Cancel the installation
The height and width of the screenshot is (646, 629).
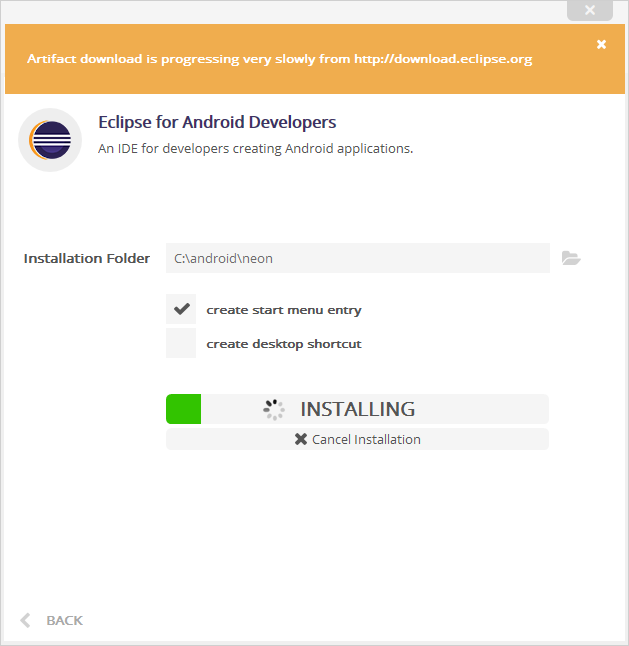[357, 439]
